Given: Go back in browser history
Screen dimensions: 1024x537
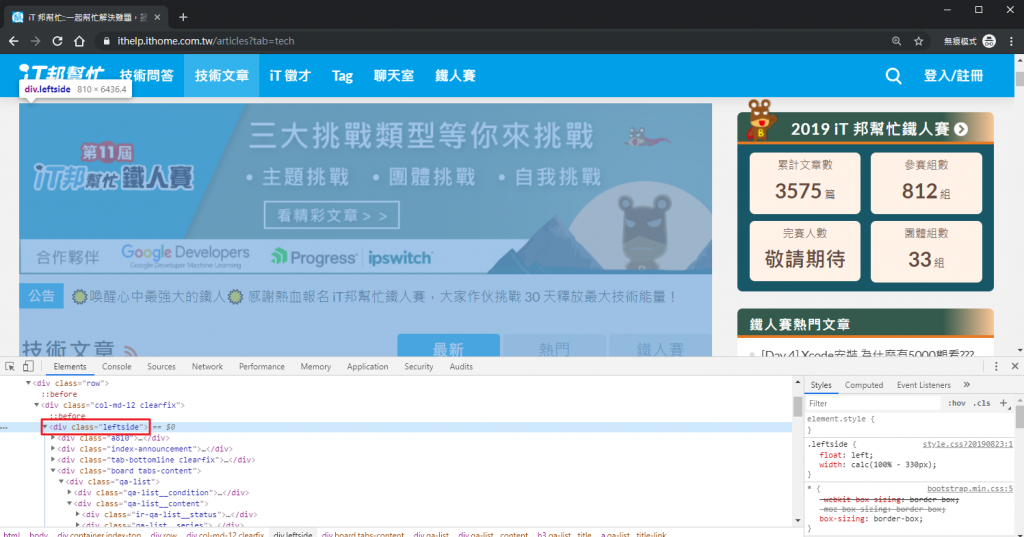Looking at the screenshot, I should pos(14,41).
